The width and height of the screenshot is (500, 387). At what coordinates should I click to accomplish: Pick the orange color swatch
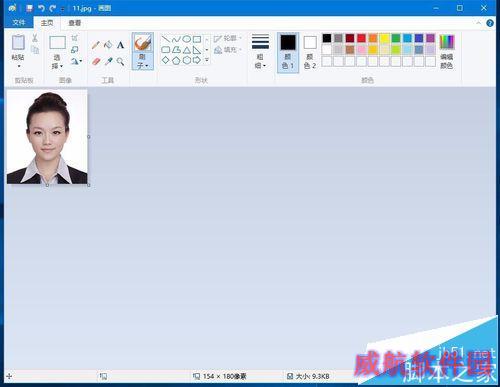click(373, 38)
